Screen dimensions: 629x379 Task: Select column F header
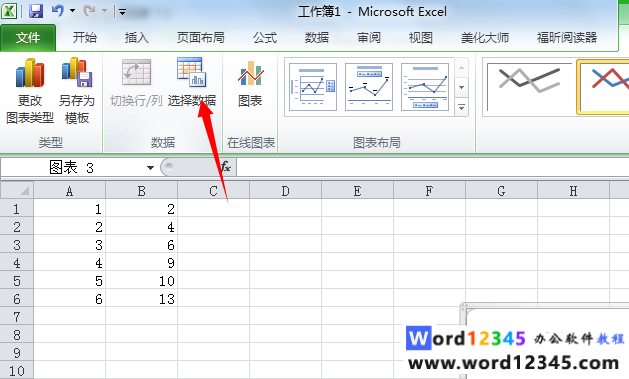click(429, 191)
